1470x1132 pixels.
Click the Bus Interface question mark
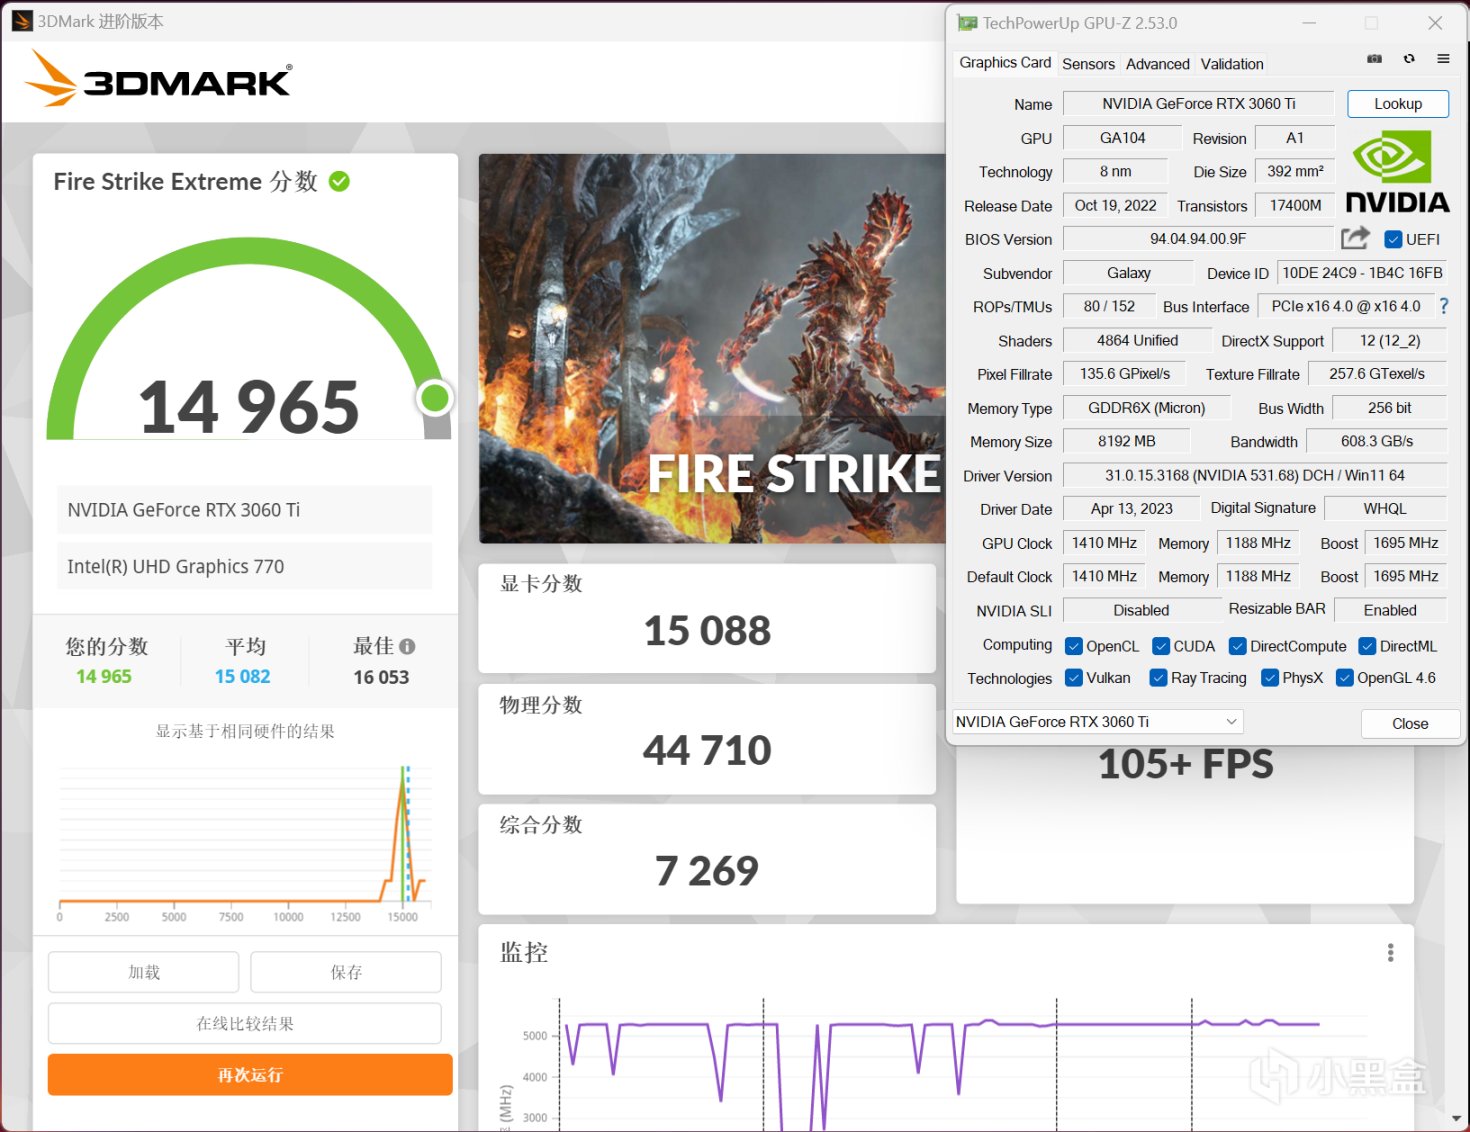[1444, 306]
